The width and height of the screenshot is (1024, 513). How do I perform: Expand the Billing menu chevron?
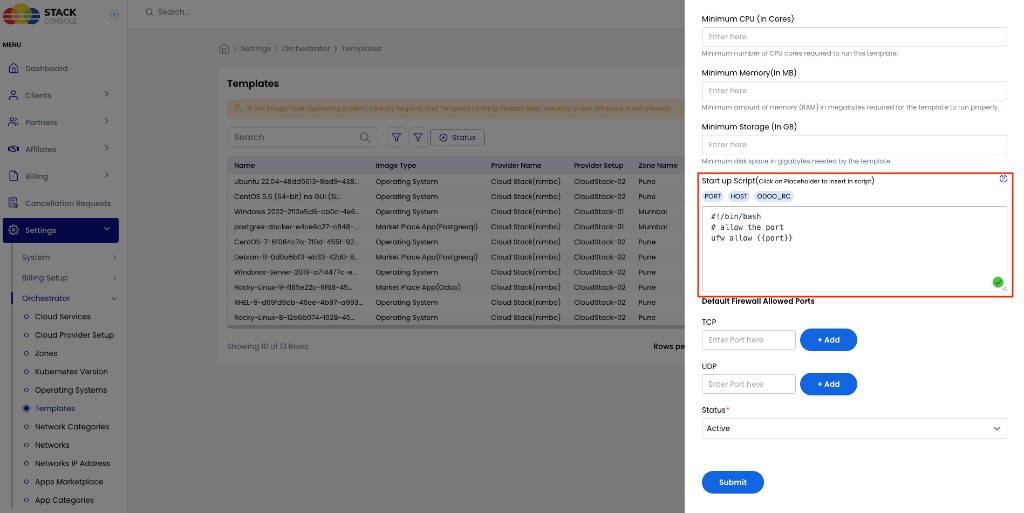(106, 176)
